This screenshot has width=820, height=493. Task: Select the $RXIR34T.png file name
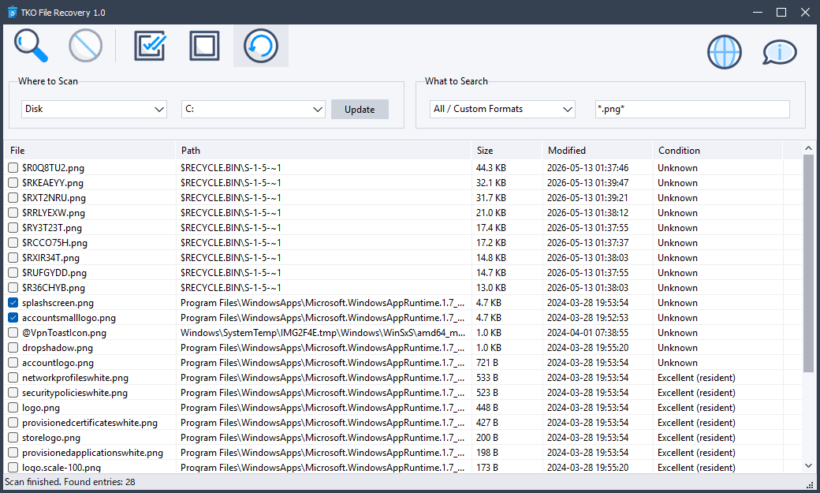click(51, 258)
